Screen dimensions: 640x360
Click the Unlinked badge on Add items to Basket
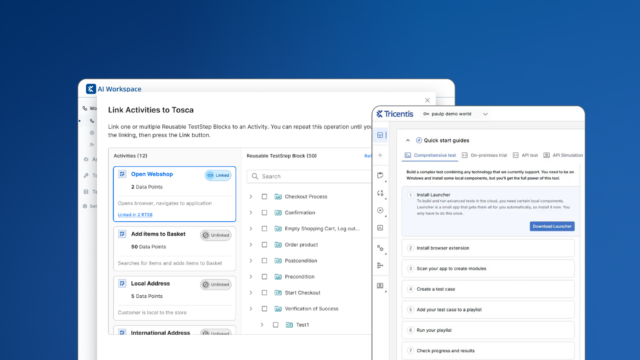click(216, 235)
